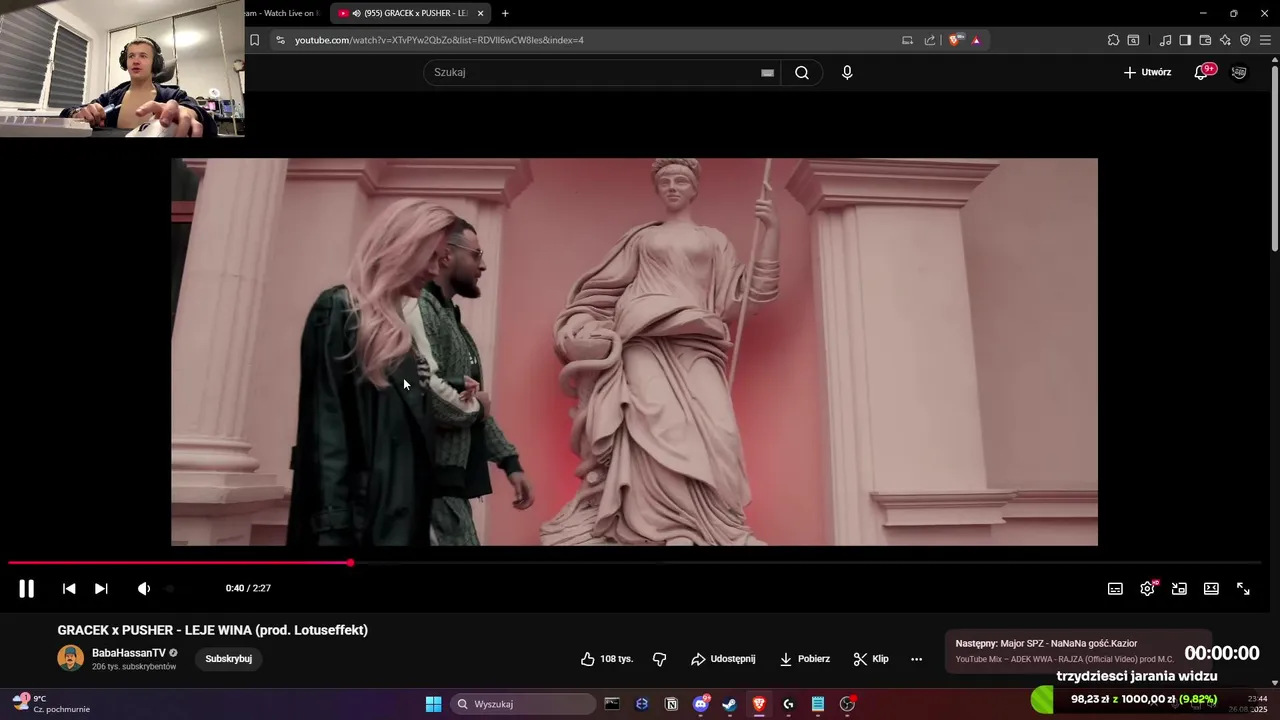This screenshot has width=1280, height=720.
Task: Open browser extensions puzzle icon
Action: coord(1113,40)
